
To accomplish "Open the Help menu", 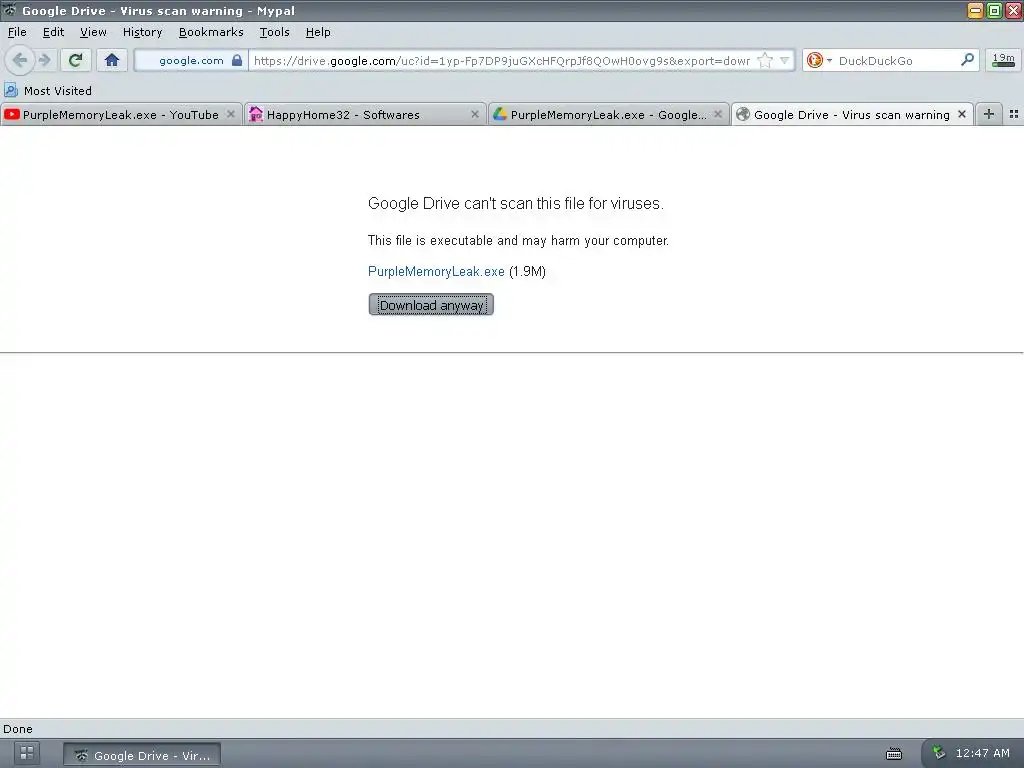I will coord(318,32).
